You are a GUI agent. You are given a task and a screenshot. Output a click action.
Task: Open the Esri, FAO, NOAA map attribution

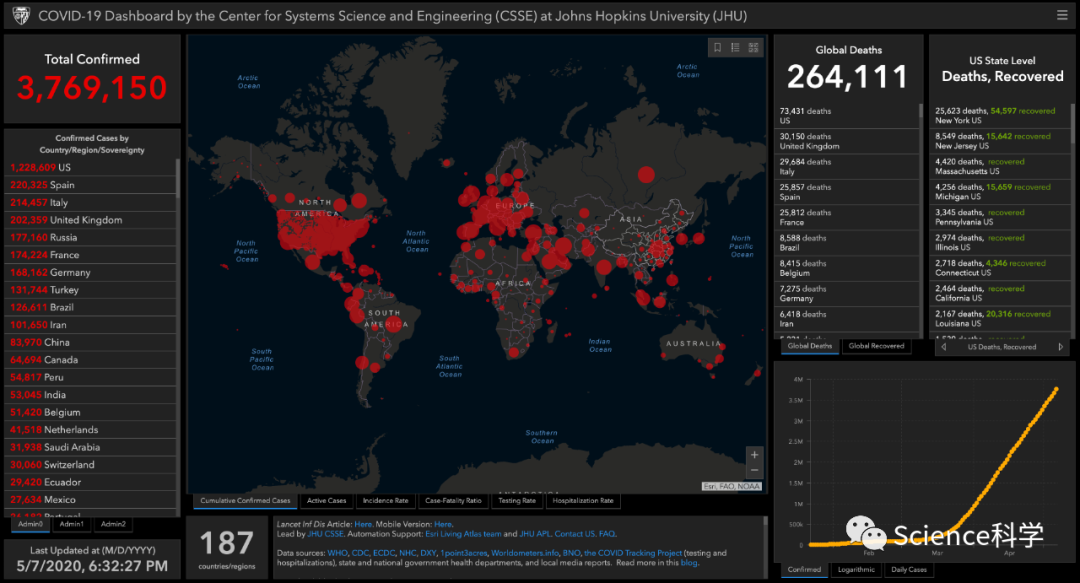[731, 487]
